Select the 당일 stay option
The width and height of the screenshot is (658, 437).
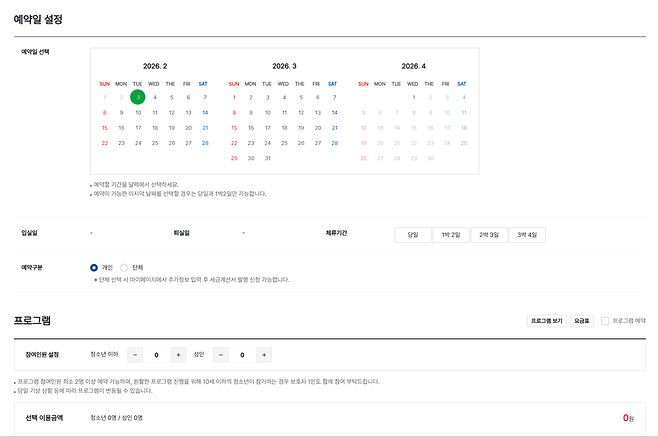[413, 235]
